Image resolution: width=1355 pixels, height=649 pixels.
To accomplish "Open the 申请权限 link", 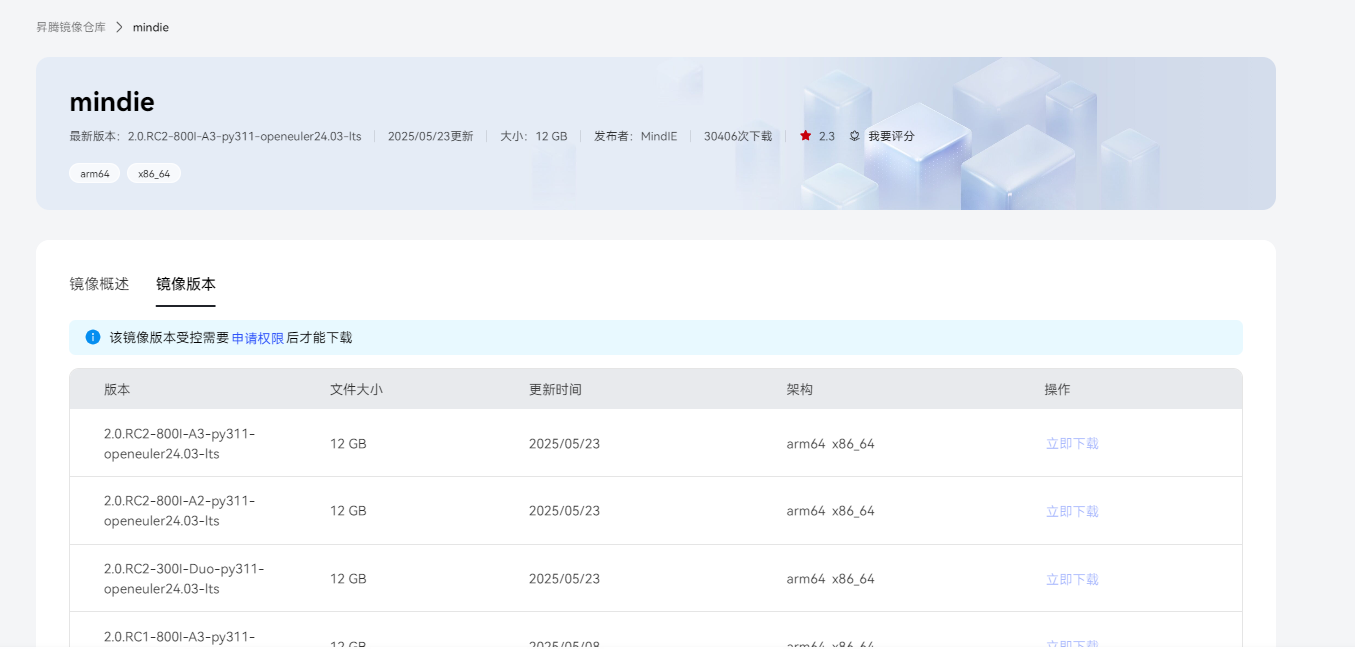I will pyautogui.click(x=258, y=338).
